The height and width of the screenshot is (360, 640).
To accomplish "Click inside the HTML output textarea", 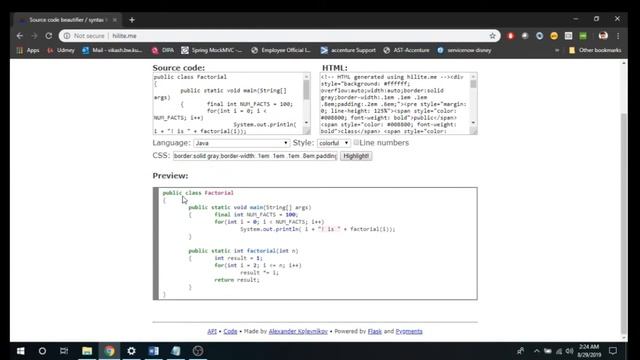I will tap(395, 104).
